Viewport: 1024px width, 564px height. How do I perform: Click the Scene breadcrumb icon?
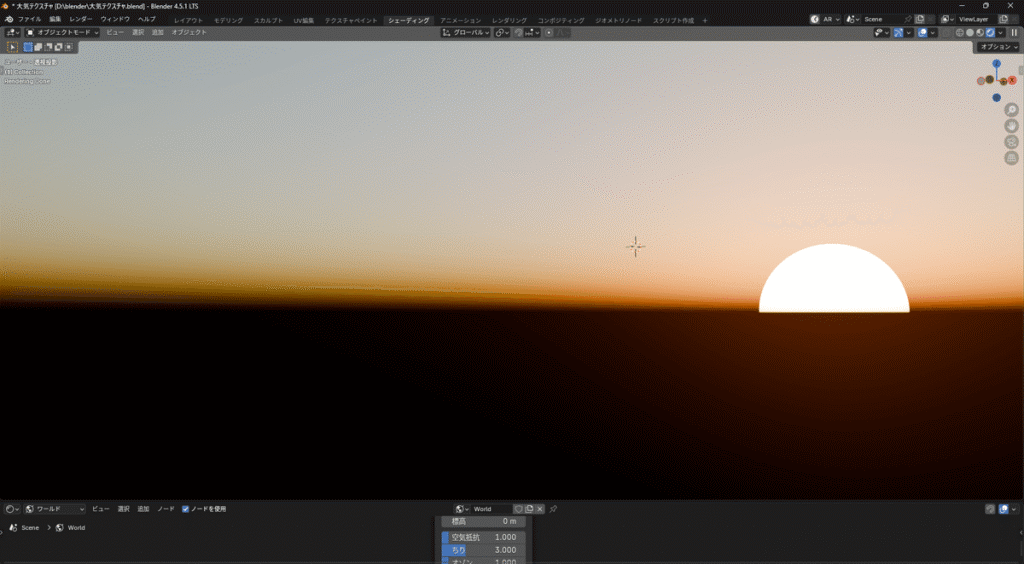[14, 527]
